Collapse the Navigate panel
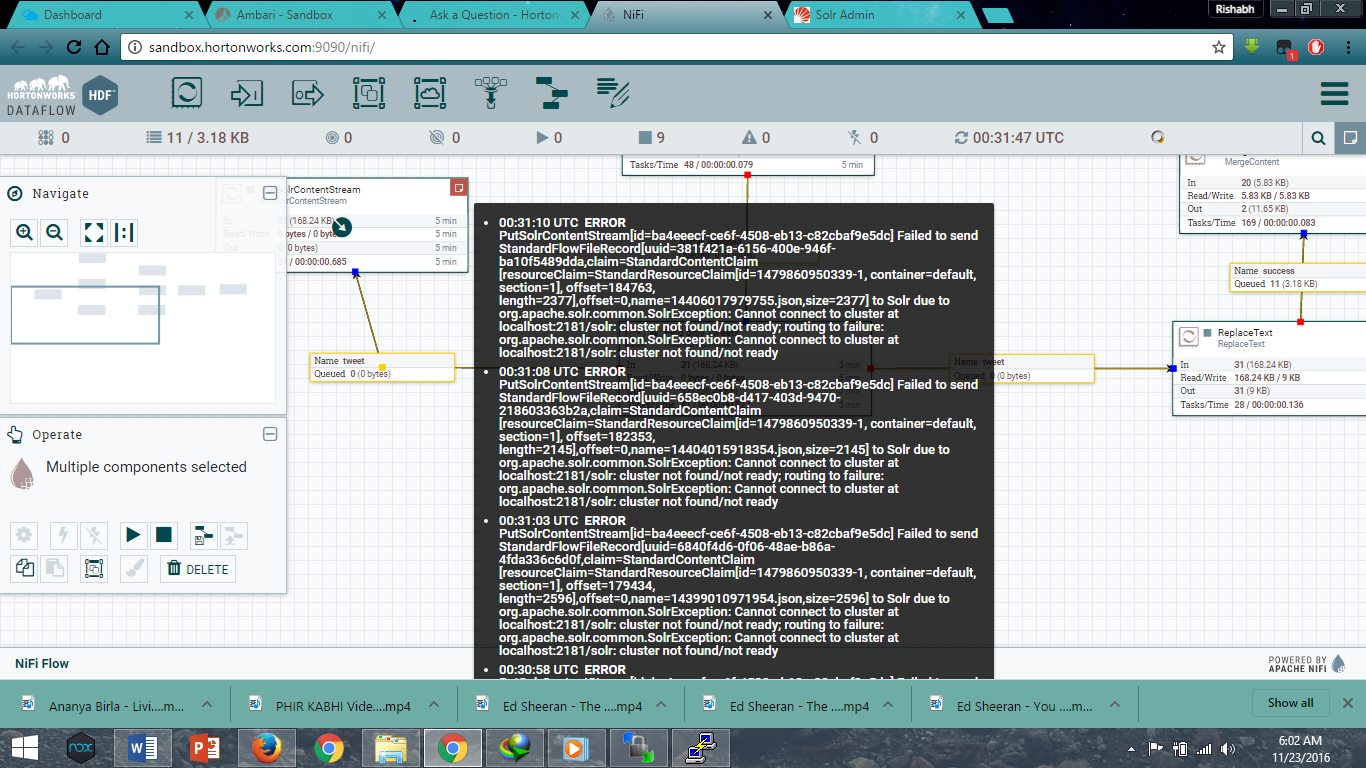 (x=270, y=193)
